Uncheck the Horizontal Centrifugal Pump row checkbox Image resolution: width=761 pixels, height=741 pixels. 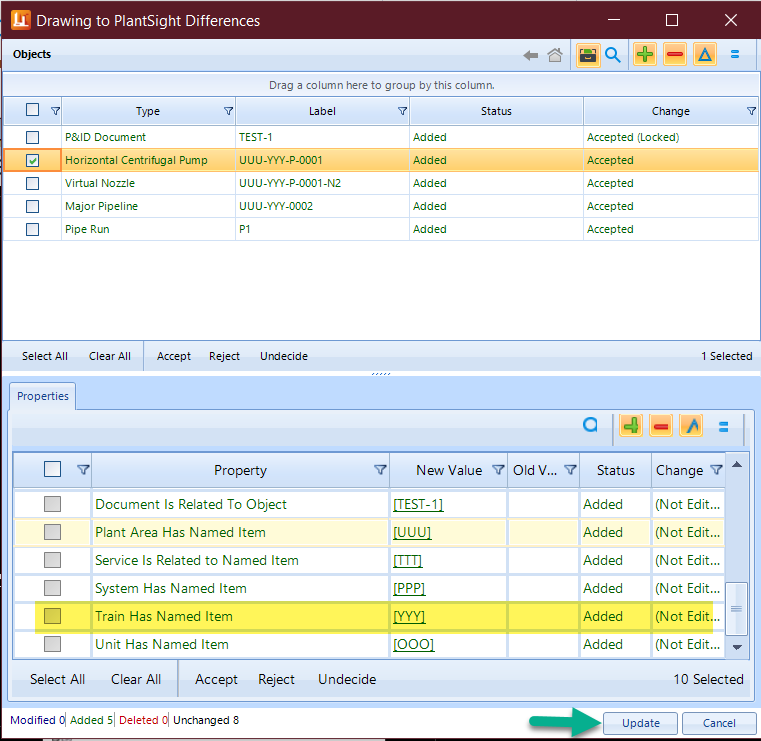(x=33, y=160)
